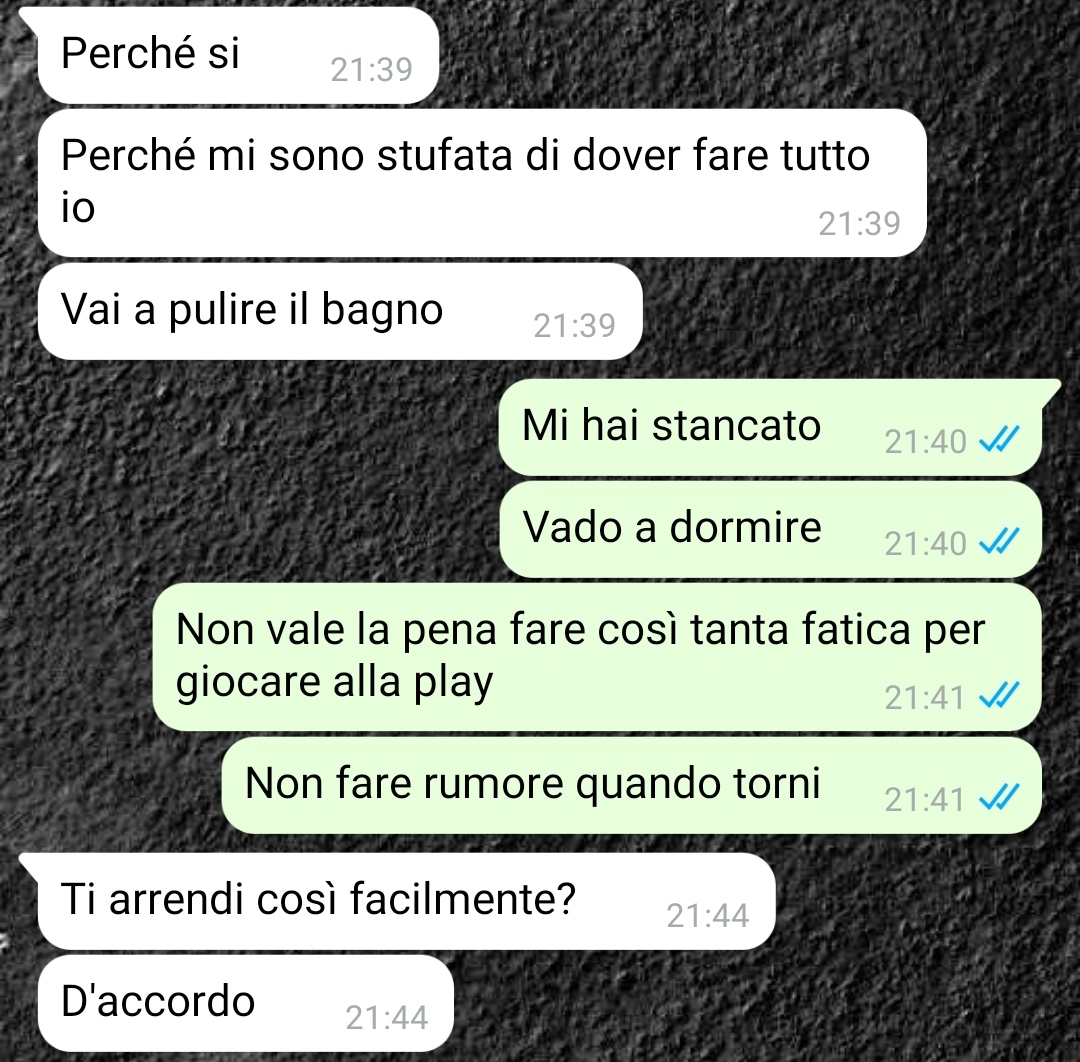Tap the 'Non vale la pena fare così tanta fatica' message
The width and height of the screenshot is (1080, 1062).
[x=596, y=657]
